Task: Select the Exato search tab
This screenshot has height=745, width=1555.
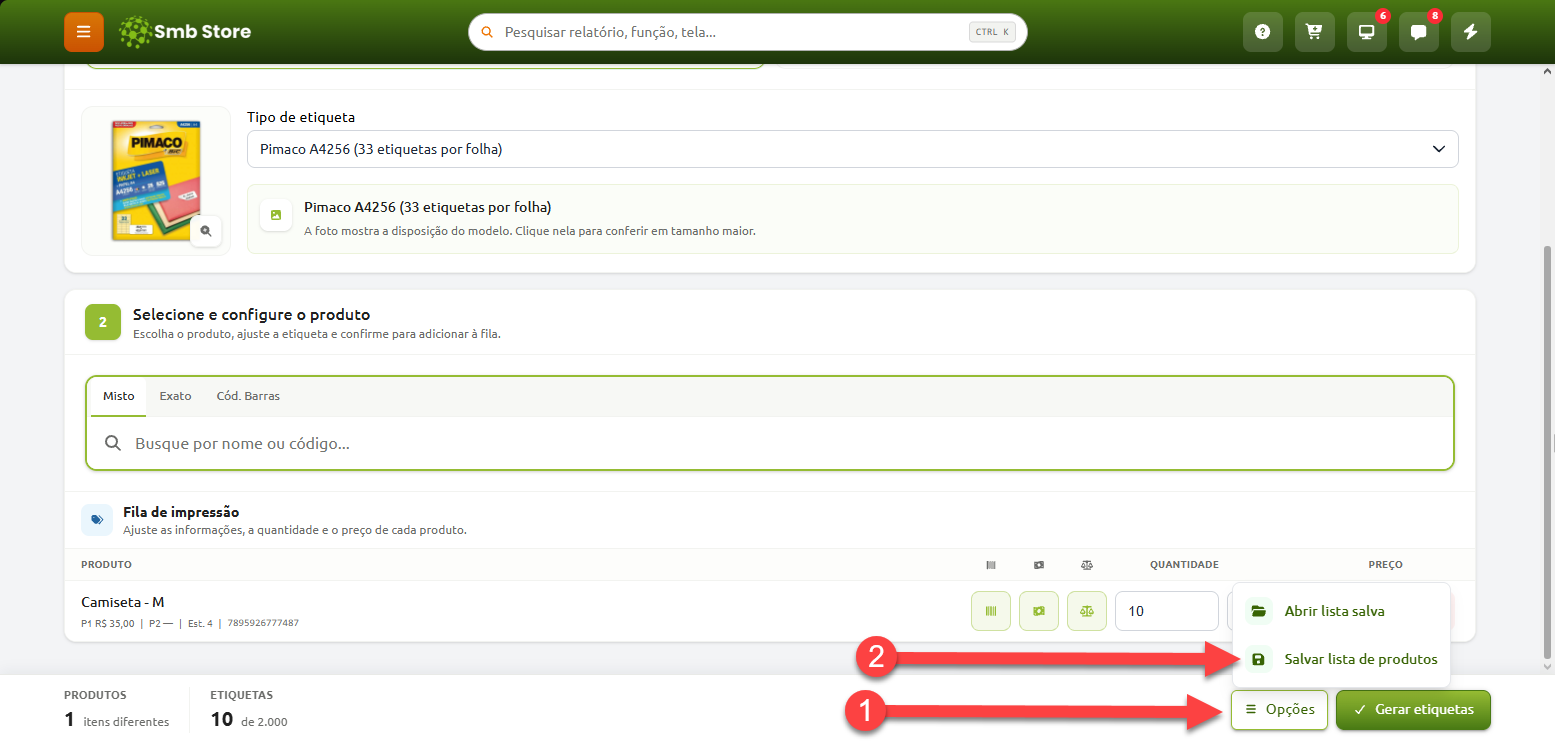Action: pos(175,396)
